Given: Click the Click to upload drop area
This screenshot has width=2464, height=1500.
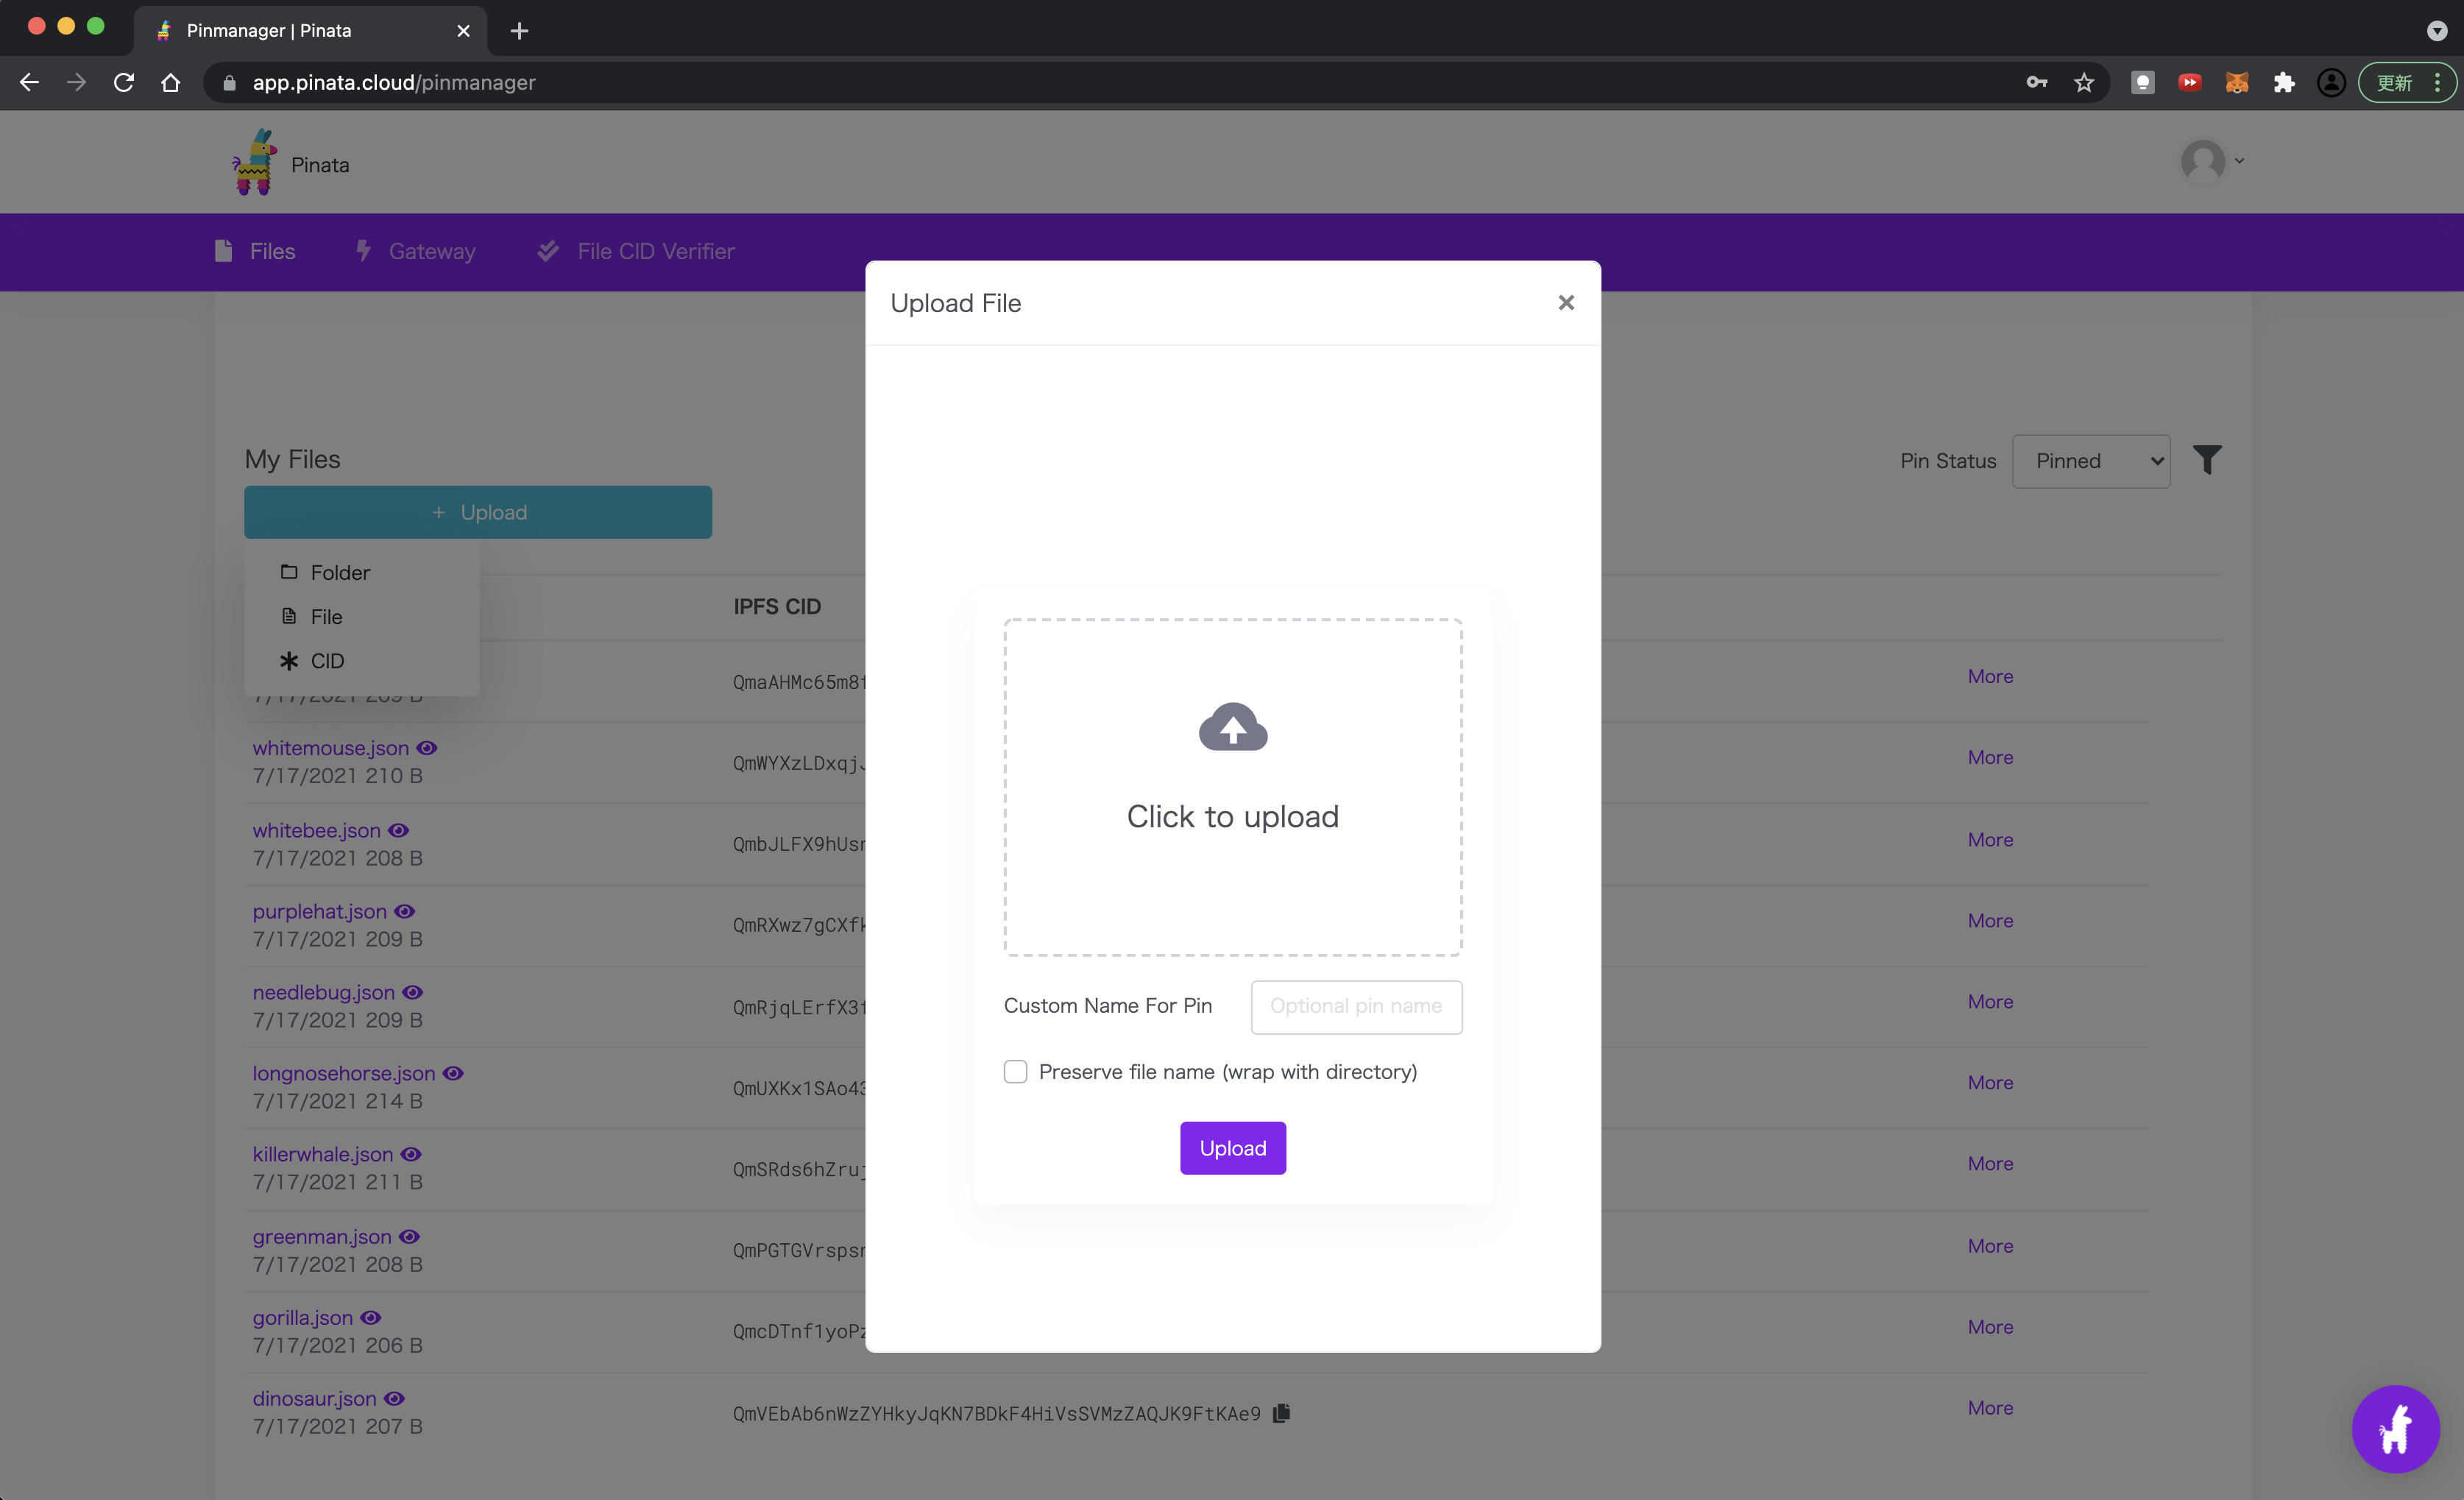Looking at the screenshot, I should click(1233, 787).
